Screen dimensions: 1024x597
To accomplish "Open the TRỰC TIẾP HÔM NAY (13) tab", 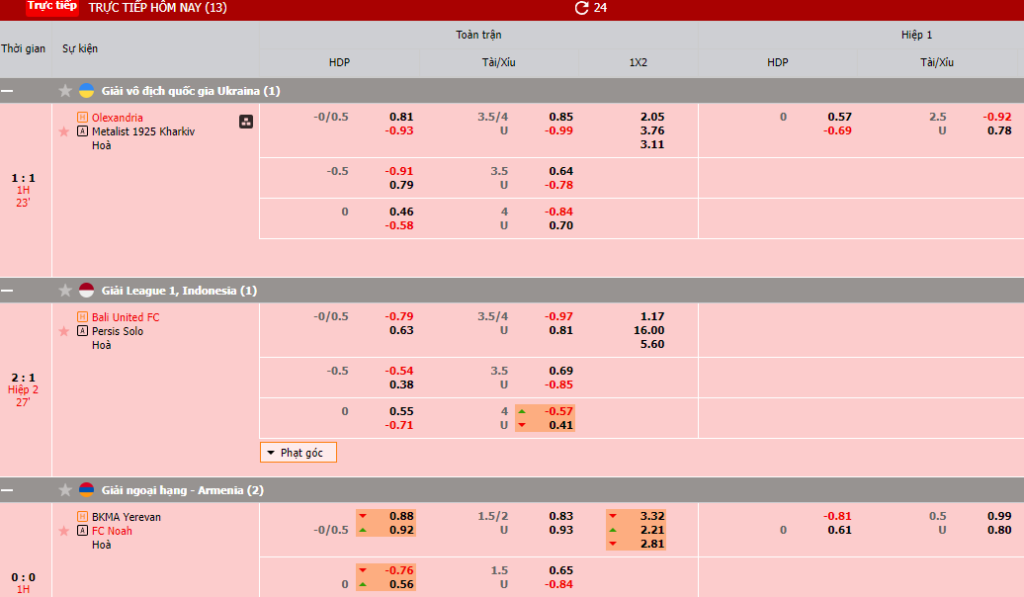I will point(157,8).
